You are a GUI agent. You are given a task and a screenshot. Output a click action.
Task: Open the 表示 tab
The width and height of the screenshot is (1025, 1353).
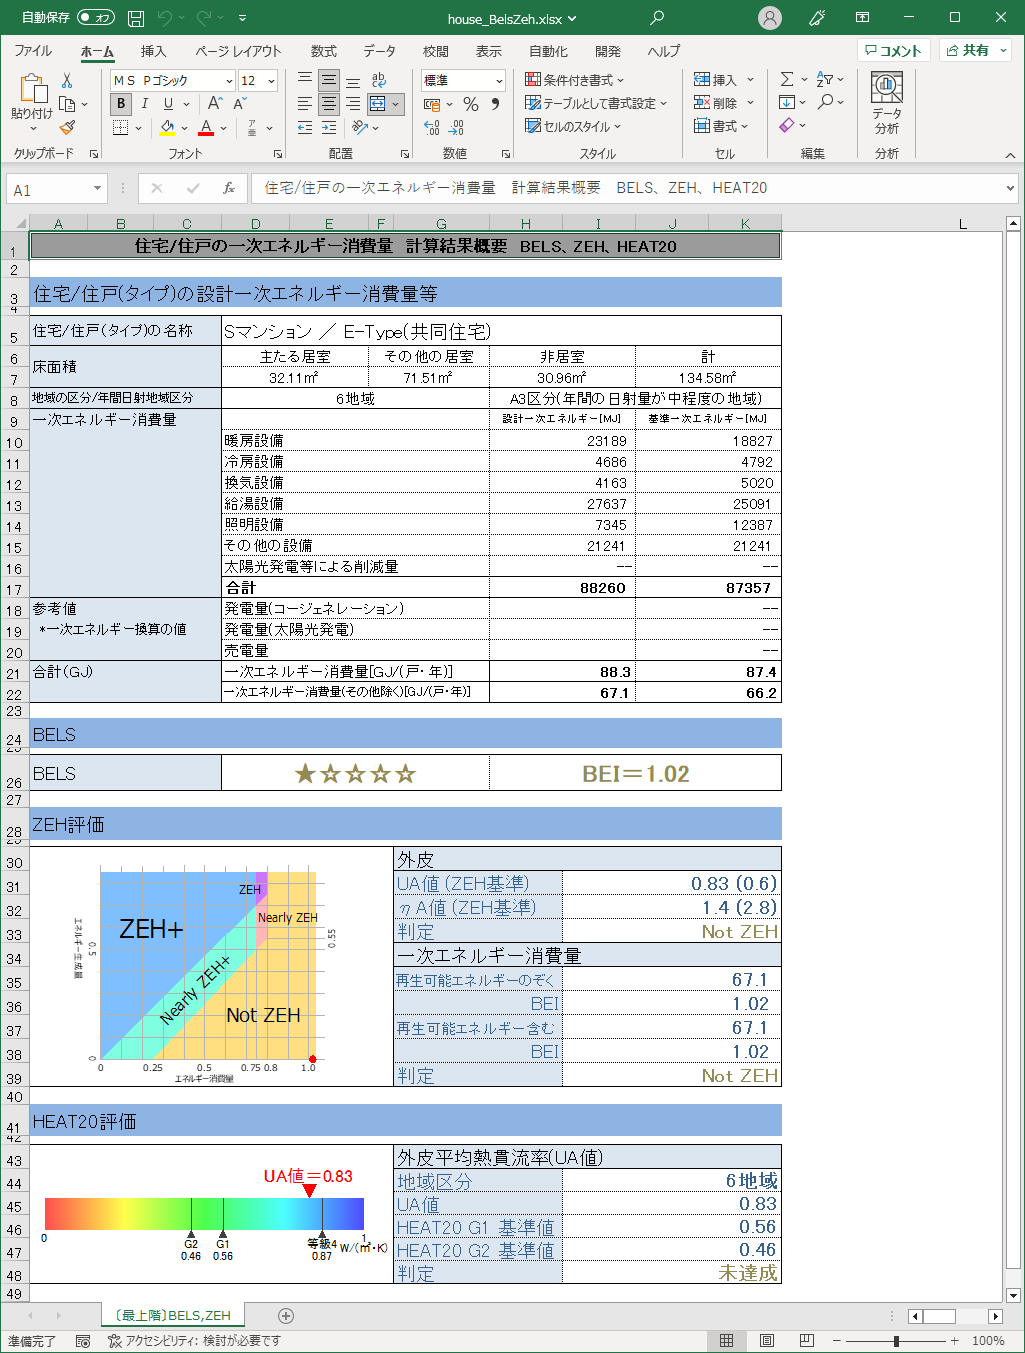(488, 51)
